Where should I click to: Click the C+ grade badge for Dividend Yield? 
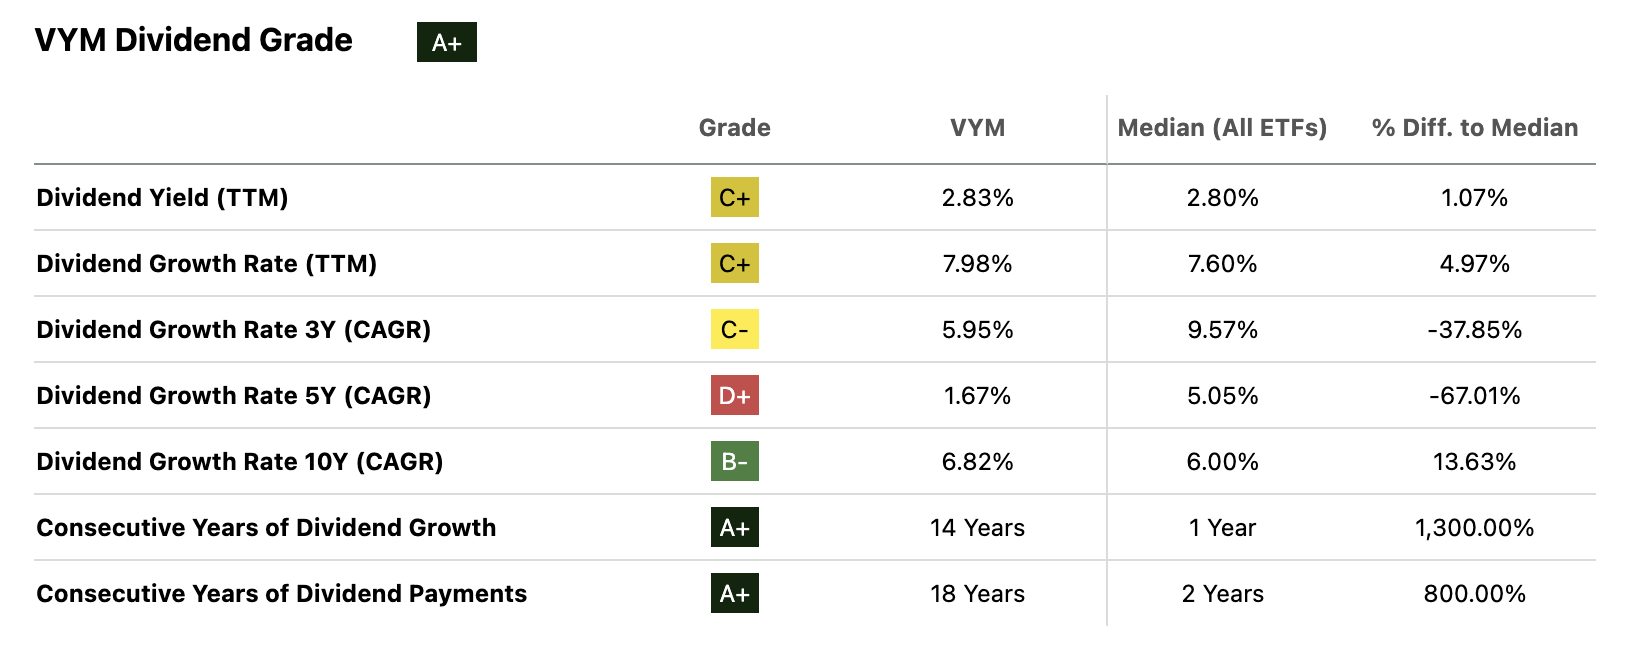pos(734,197)
